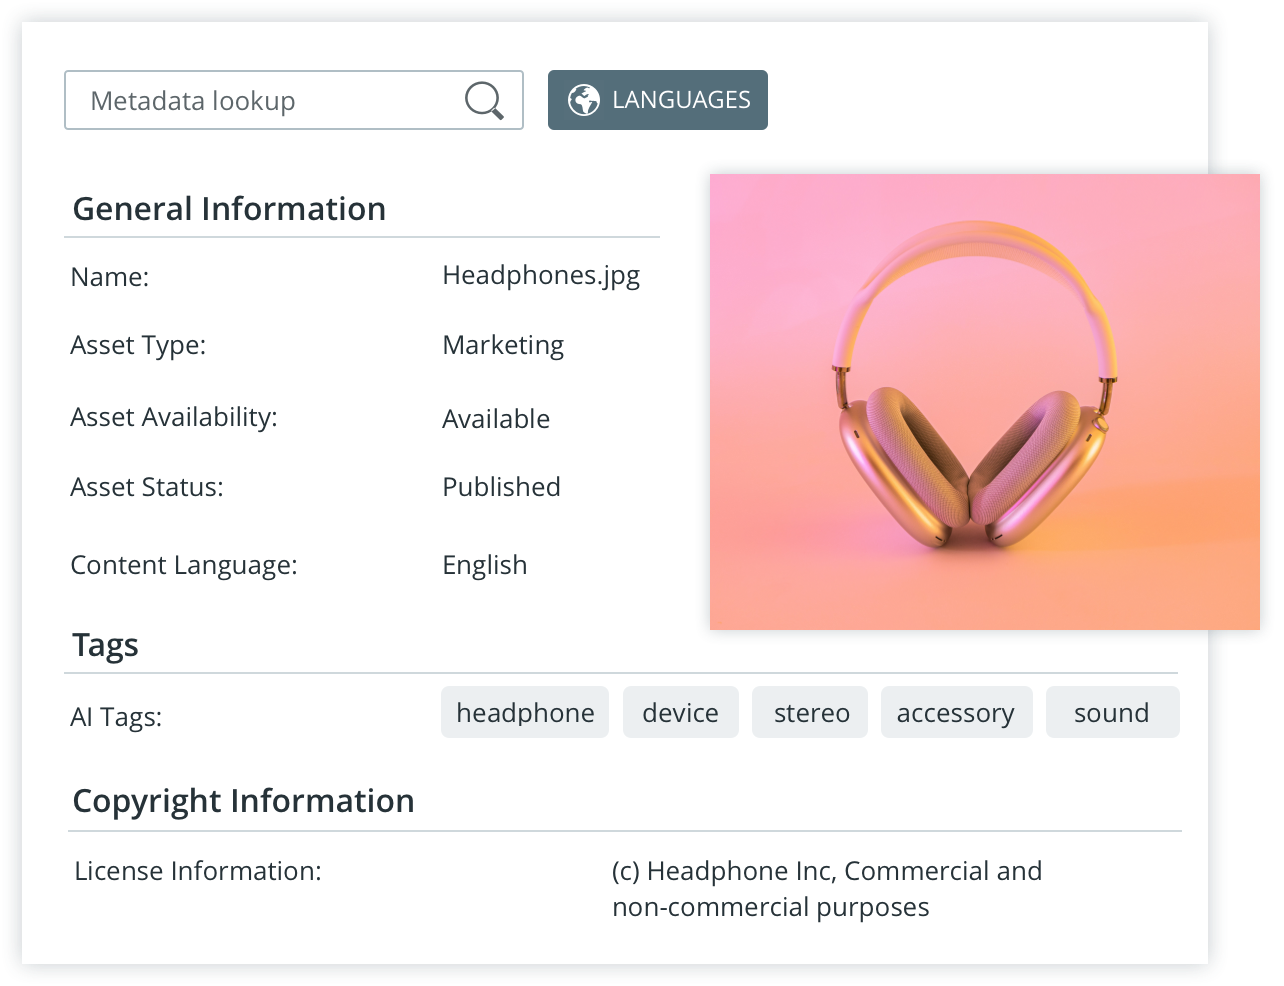
Task: Click the magnifying glass search icon
Action: point(484,100)
